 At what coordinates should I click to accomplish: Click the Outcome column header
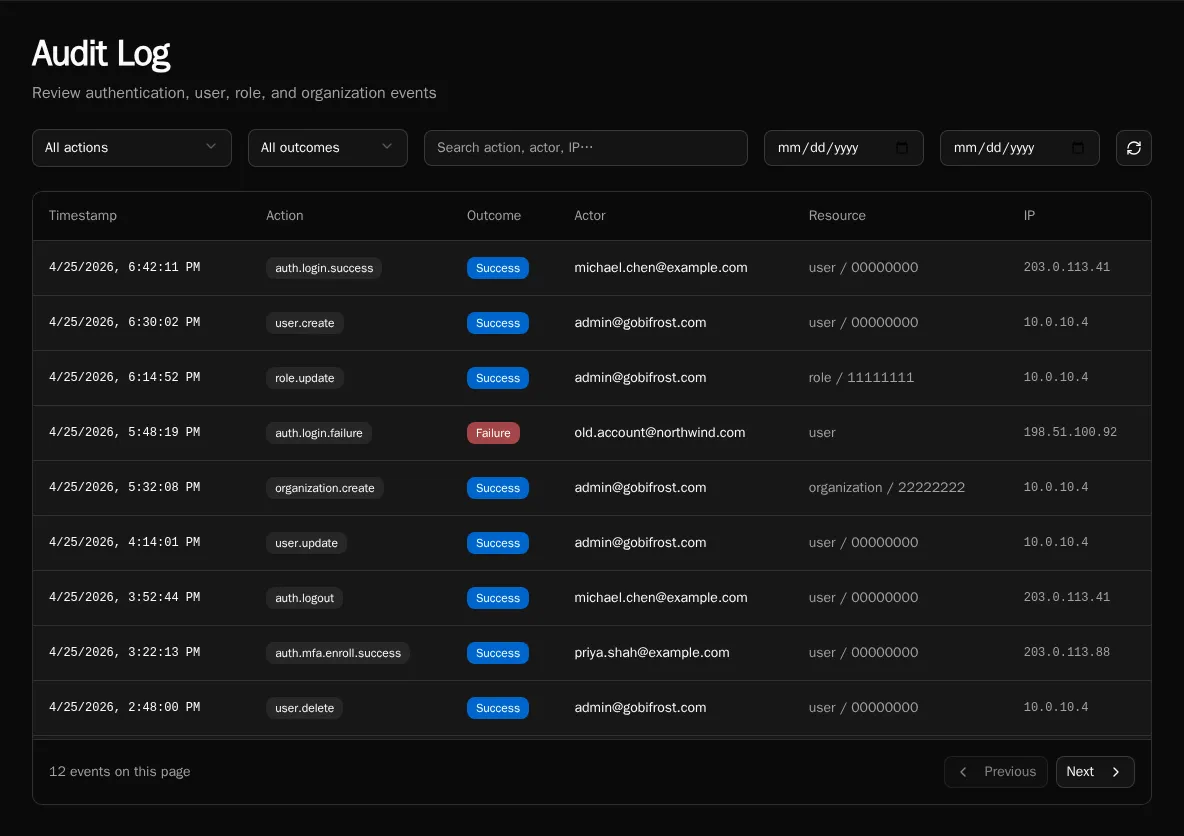coord(493,215)
